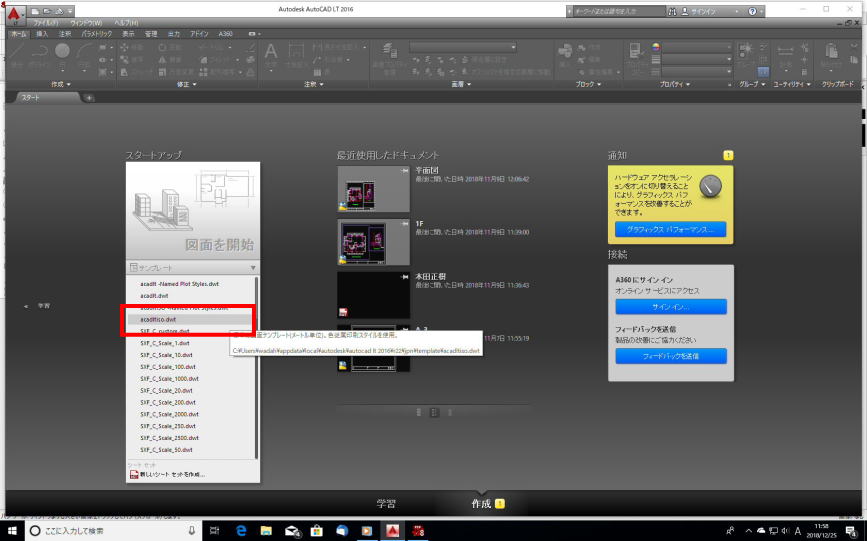Pin the 本田正樹 recent document

pyautogui.click(x=405, y=277)
